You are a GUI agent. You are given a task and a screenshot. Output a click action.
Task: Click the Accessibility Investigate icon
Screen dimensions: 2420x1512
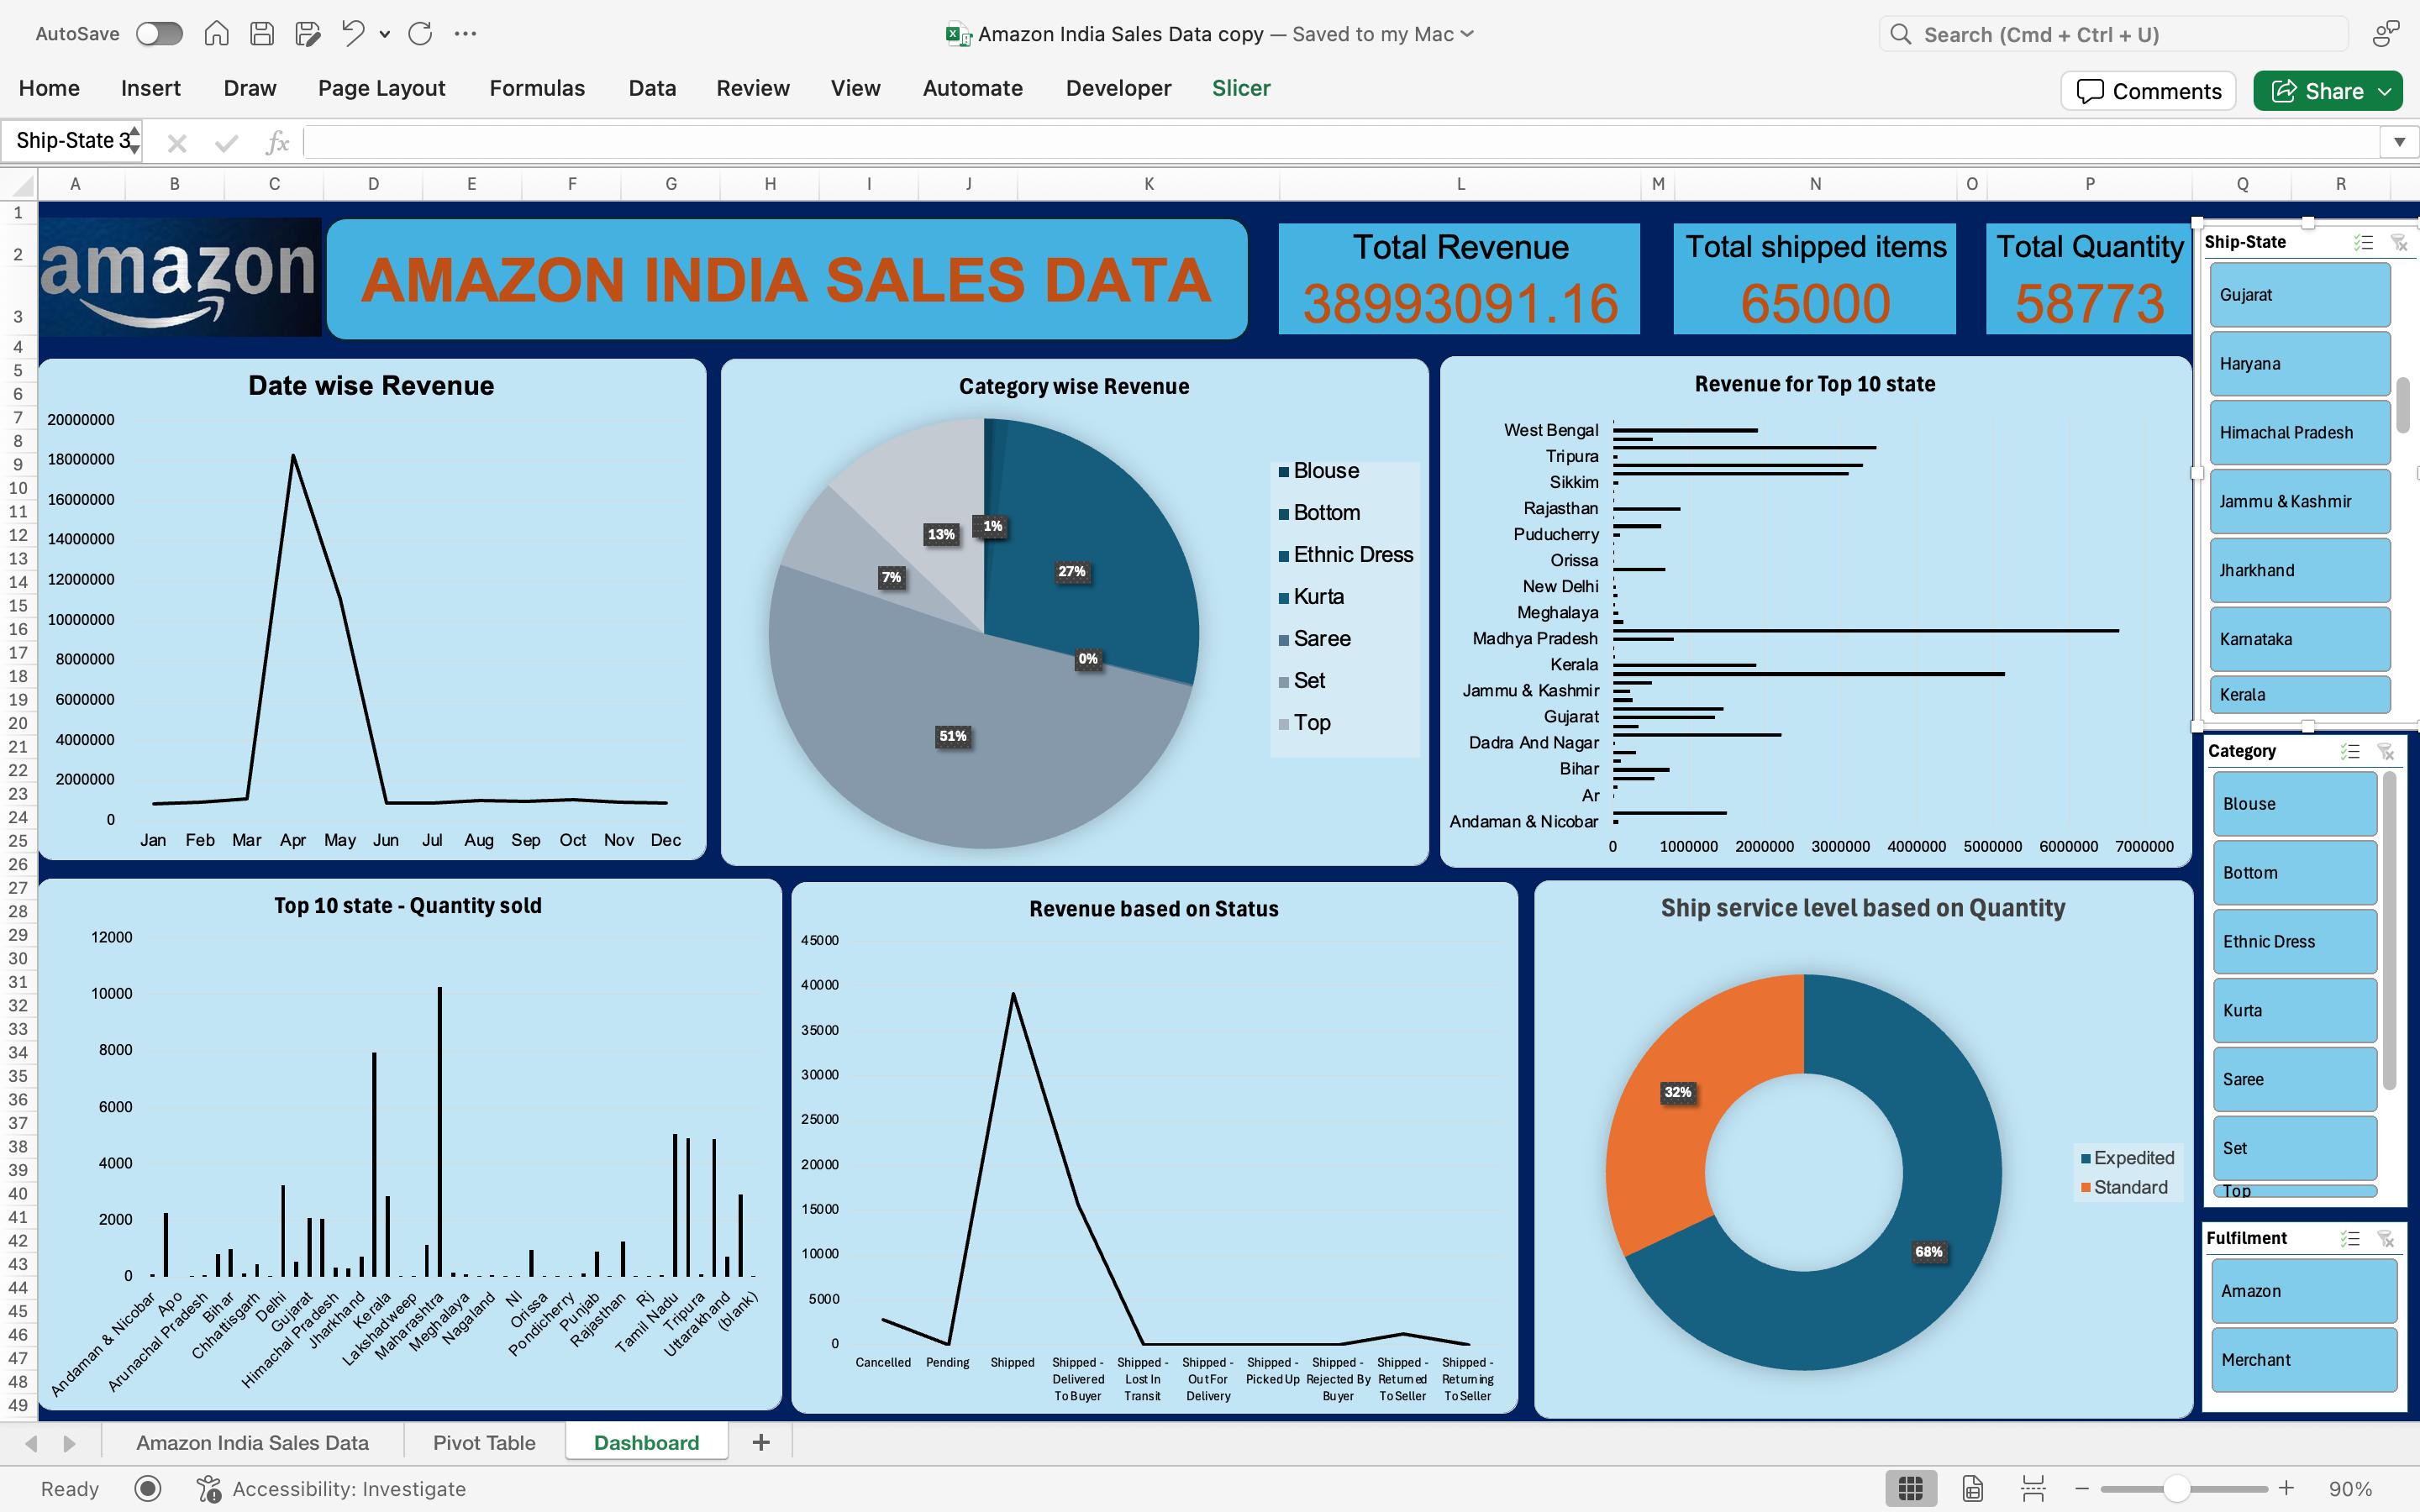209,1489
